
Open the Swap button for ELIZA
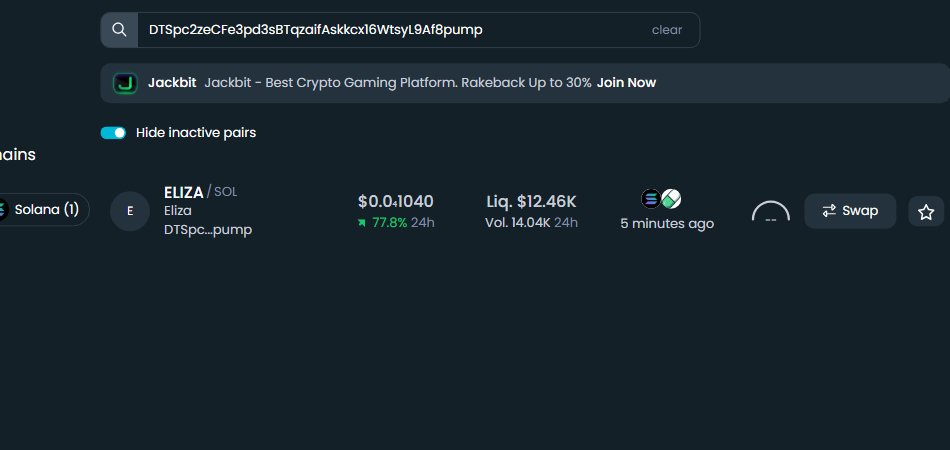[850, 211]
